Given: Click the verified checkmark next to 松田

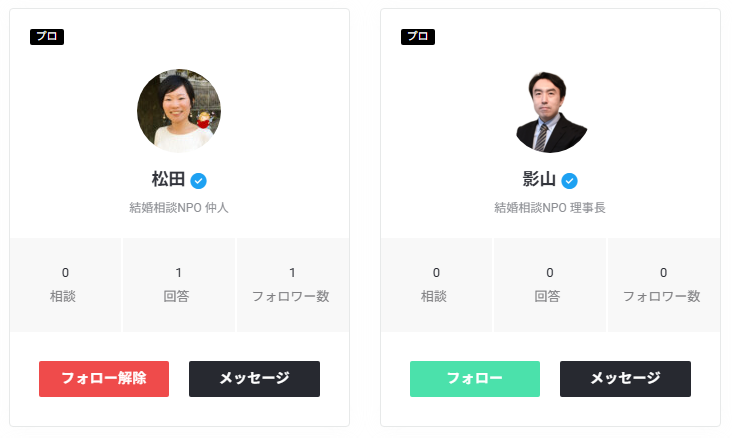Looking at the screenshot, I should [x=199, y=181].
